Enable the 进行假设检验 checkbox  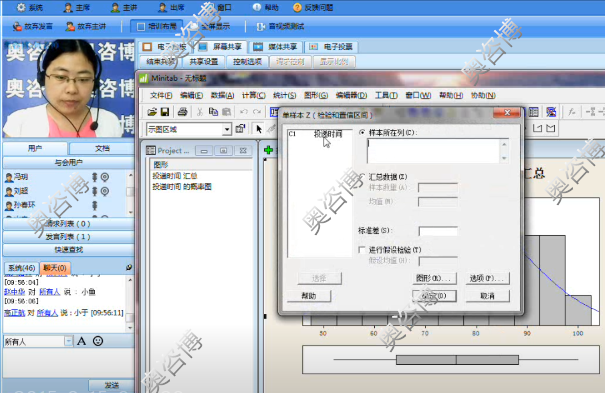[x=362, y=250]
